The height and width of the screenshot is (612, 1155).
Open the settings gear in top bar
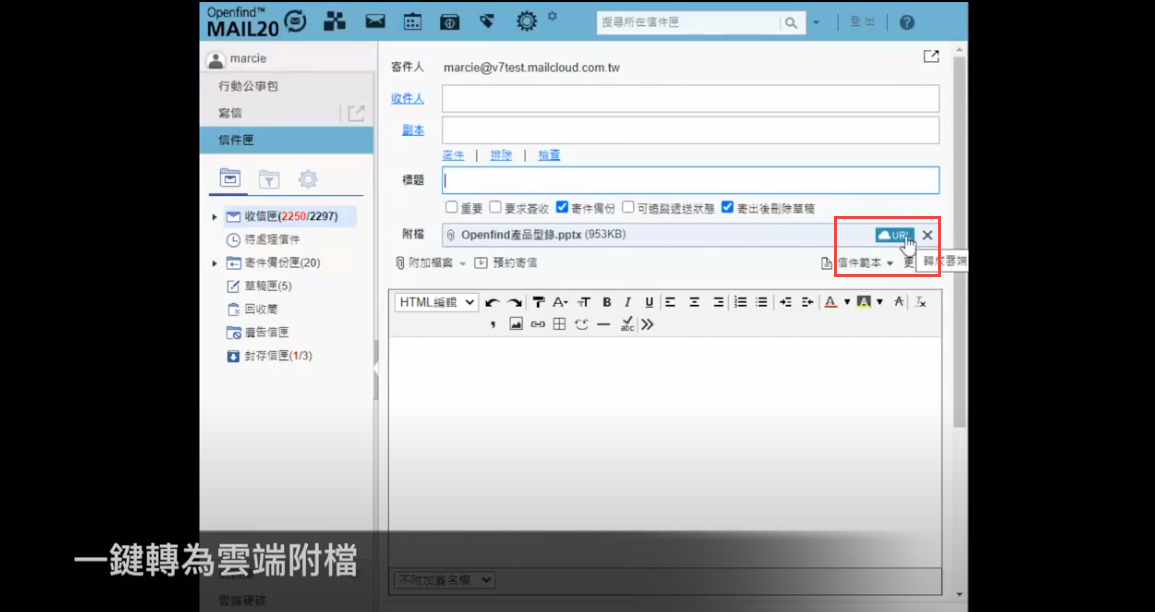click(x=527, y=21)
